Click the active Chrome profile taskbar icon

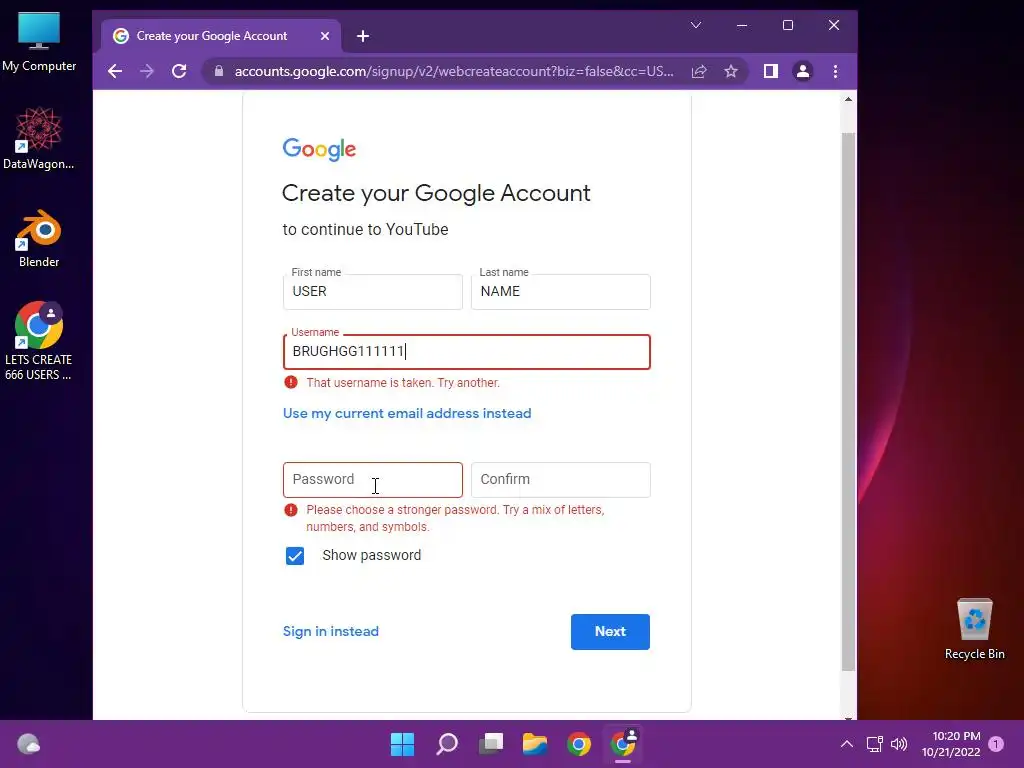624,744
